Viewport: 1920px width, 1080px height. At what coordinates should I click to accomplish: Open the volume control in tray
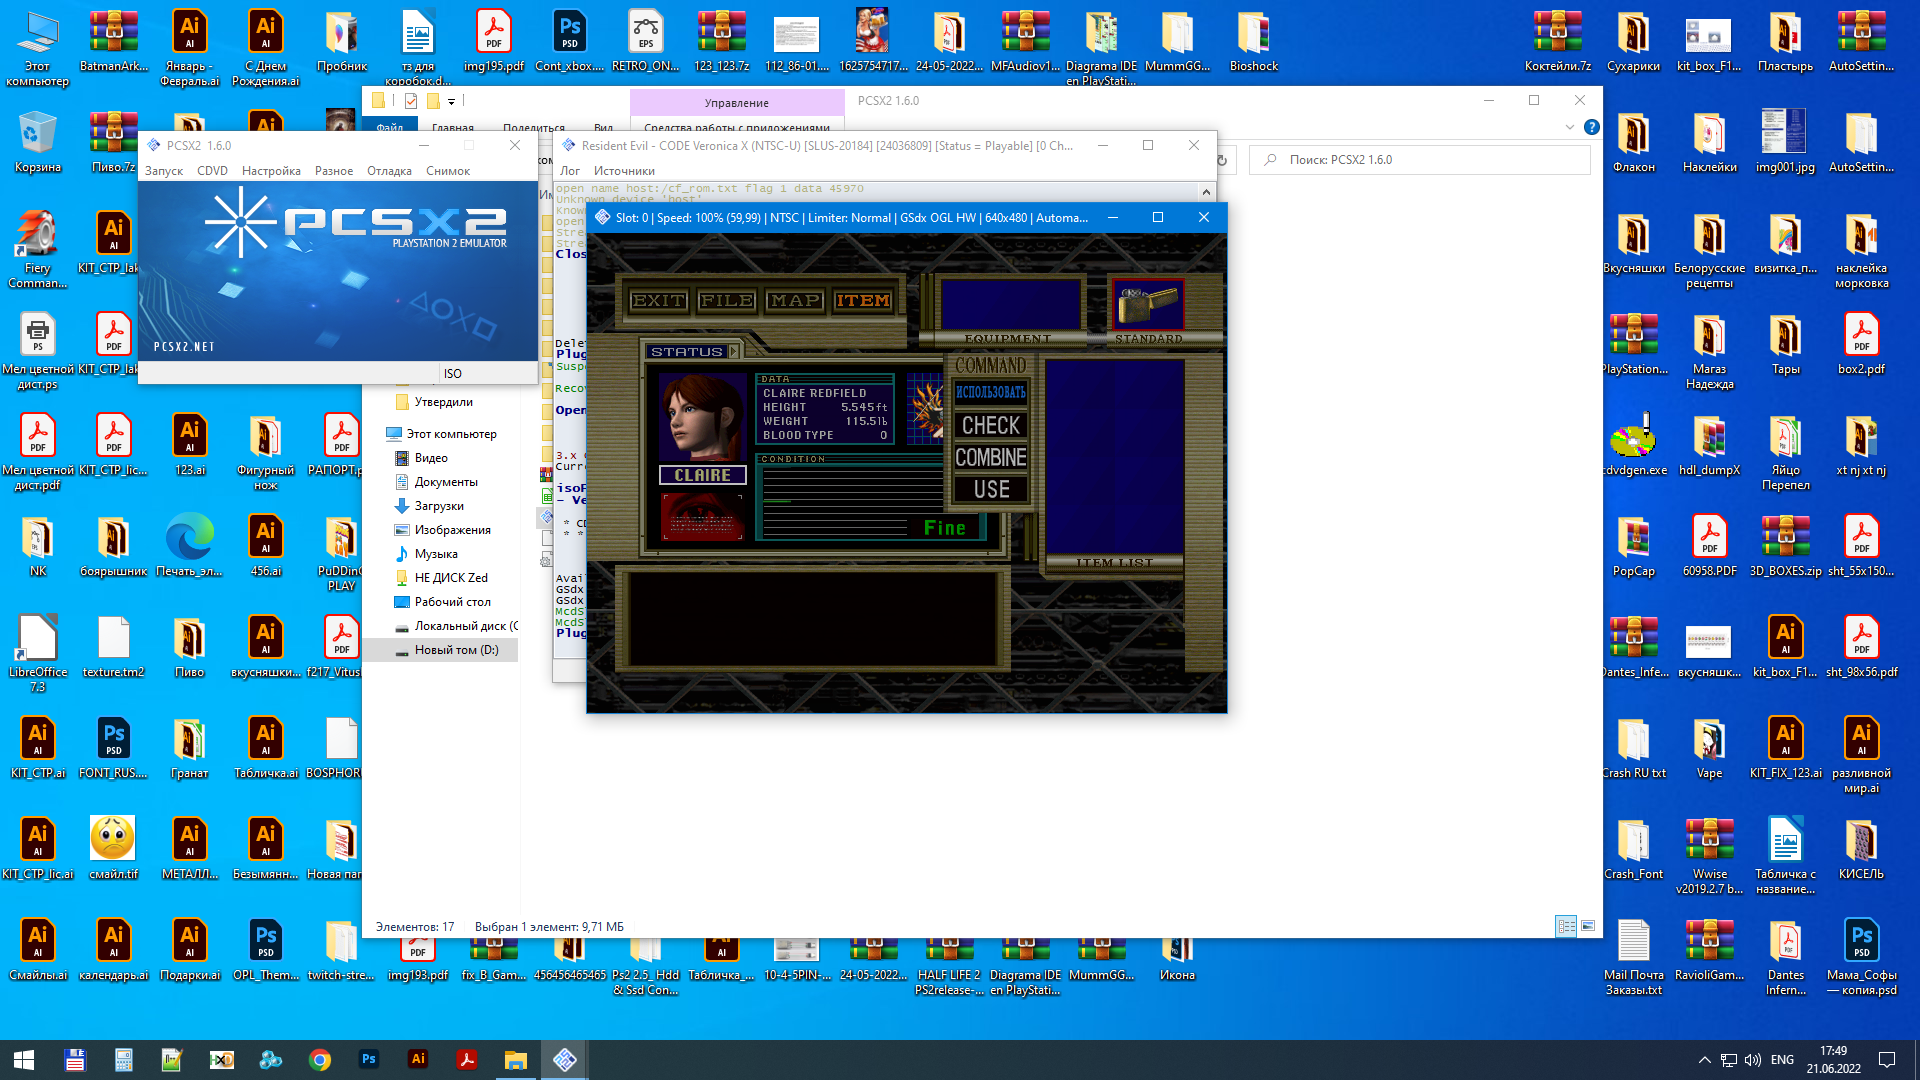(x=1752, y=1060)
